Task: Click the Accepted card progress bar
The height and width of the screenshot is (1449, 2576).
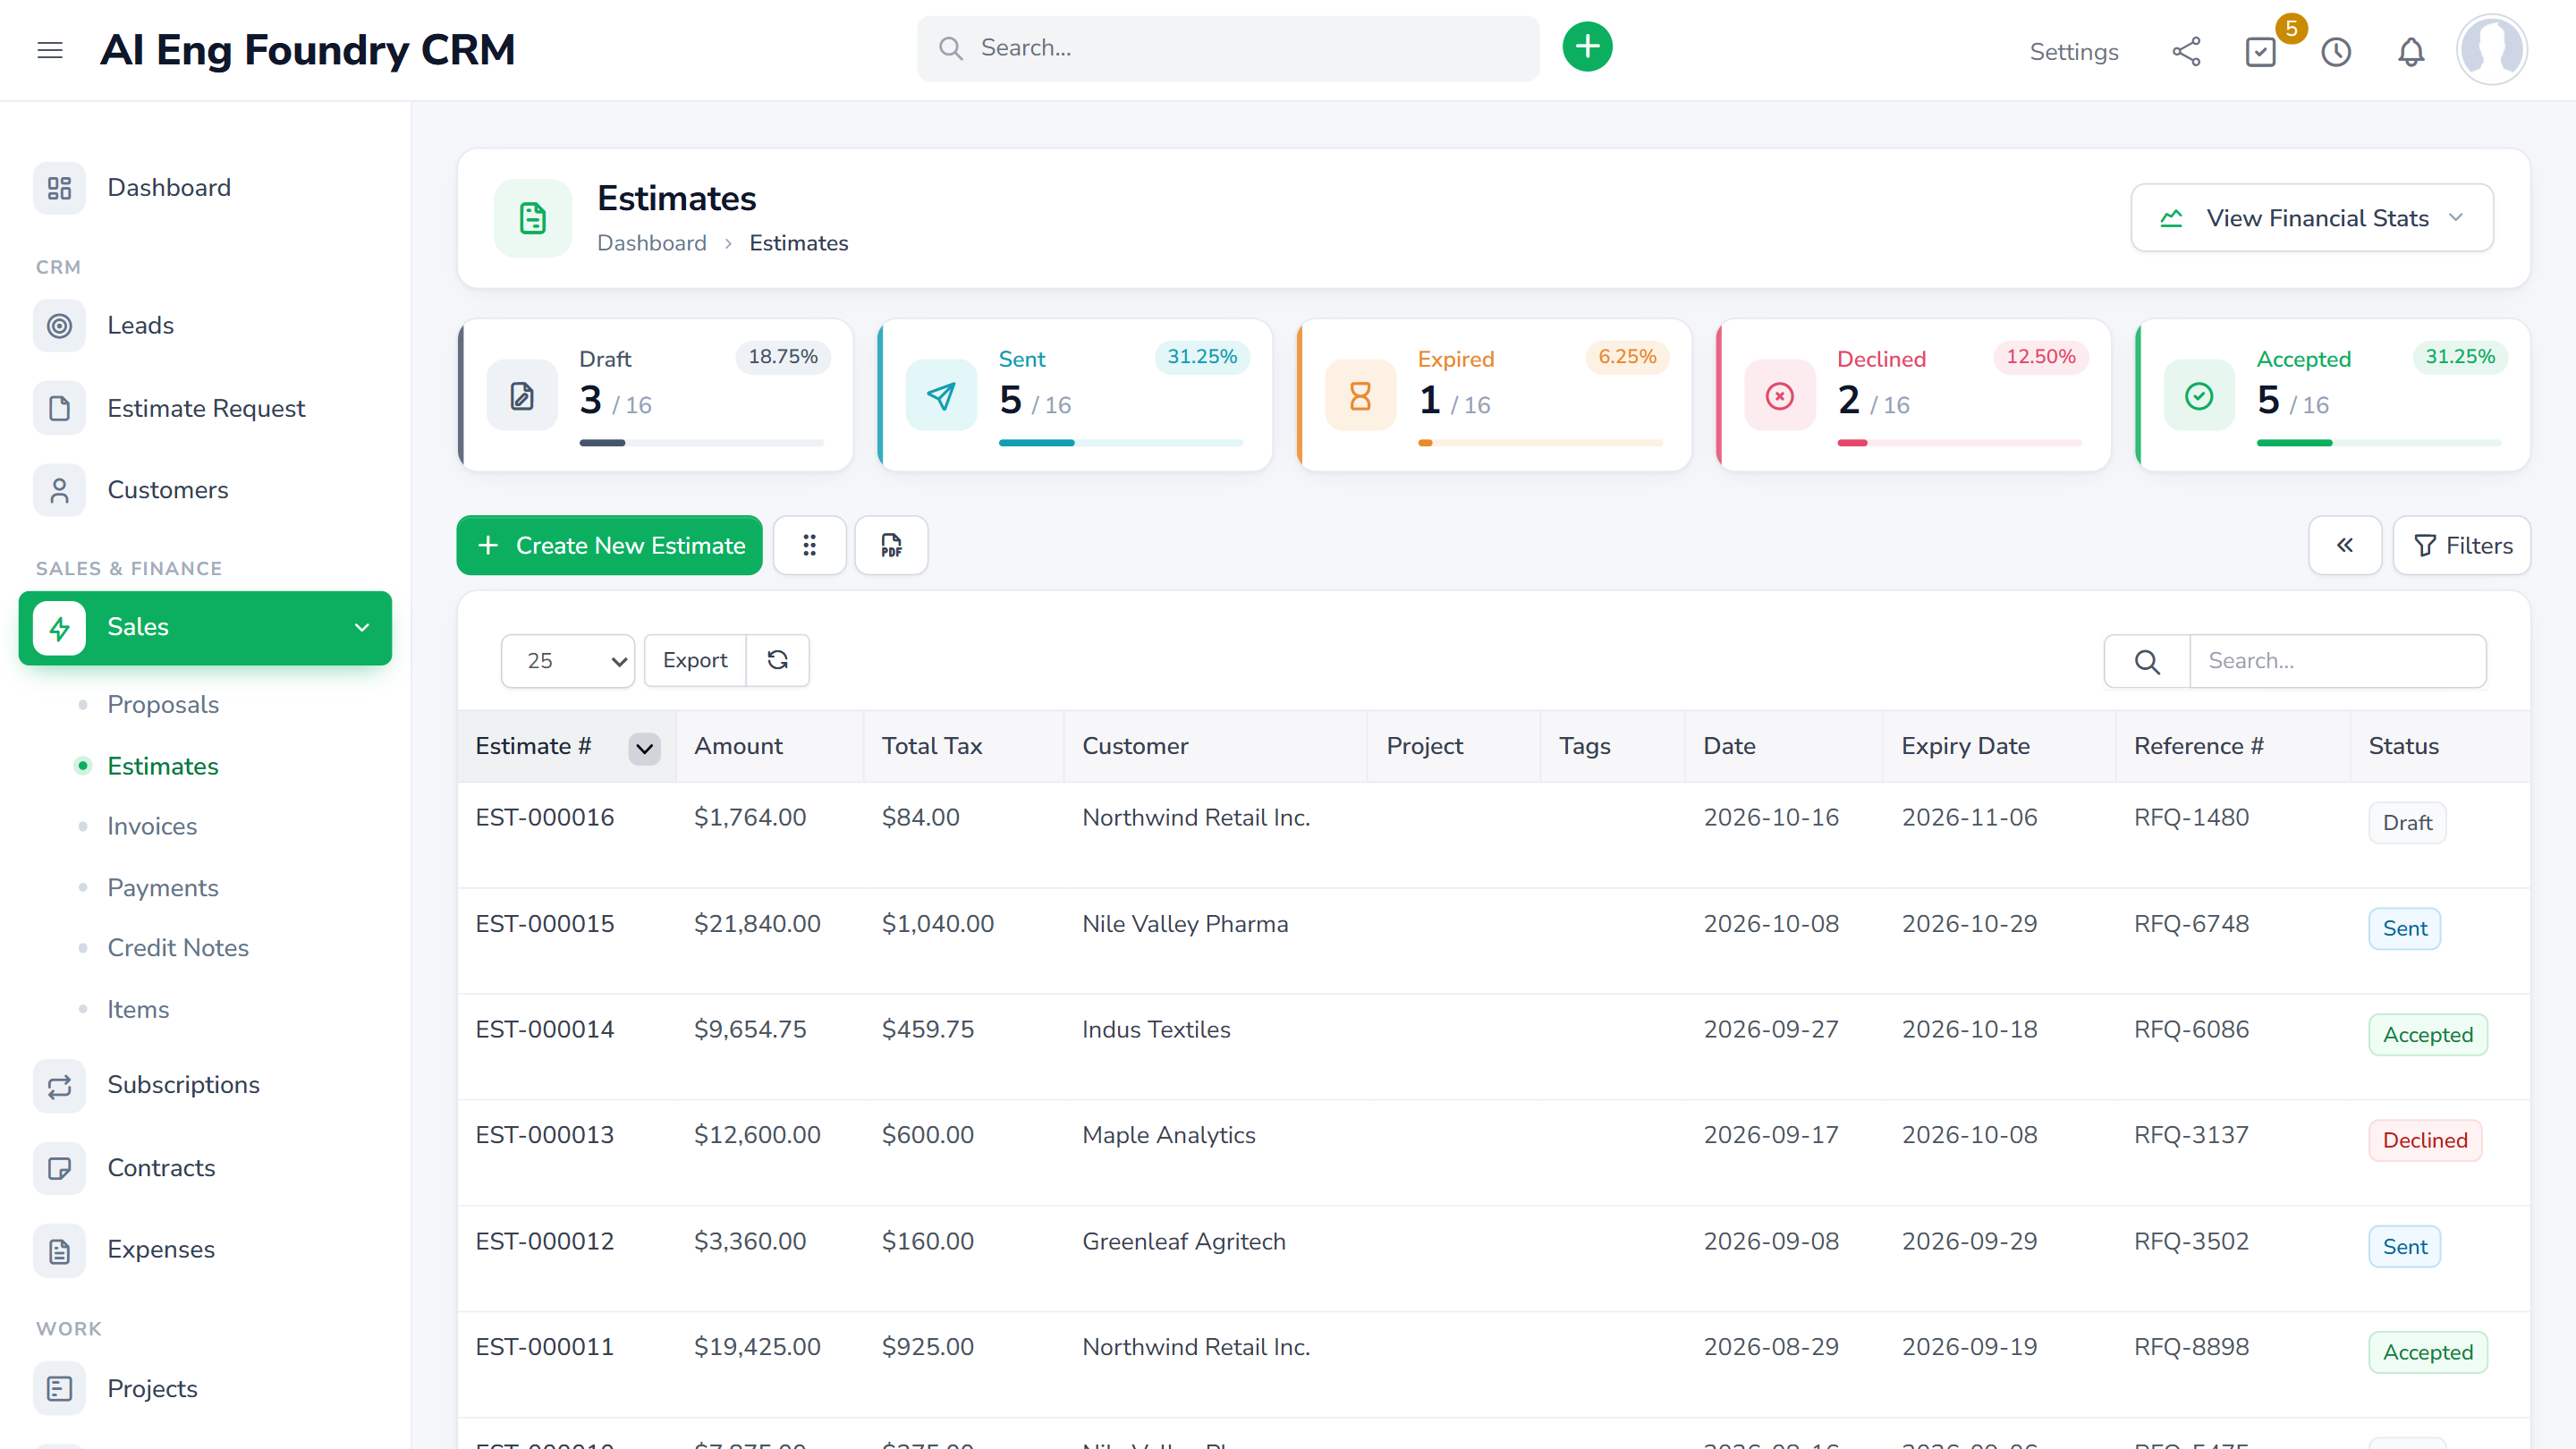Action: pyautogui.click(x=2378, y=442)
